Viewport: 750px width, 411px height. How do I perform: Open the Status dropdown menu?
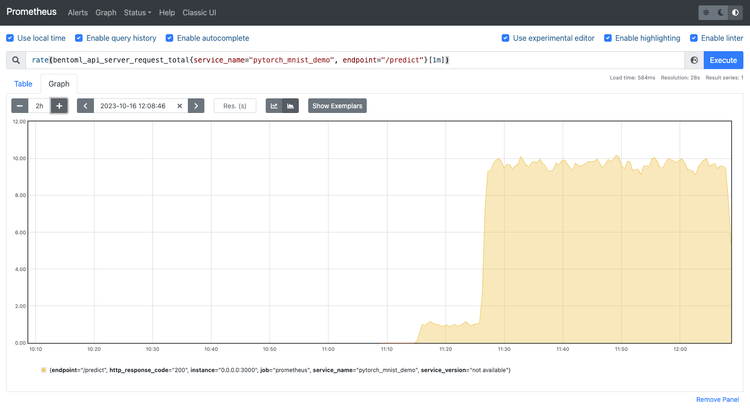pyautogui.click(x=137, y=12)
